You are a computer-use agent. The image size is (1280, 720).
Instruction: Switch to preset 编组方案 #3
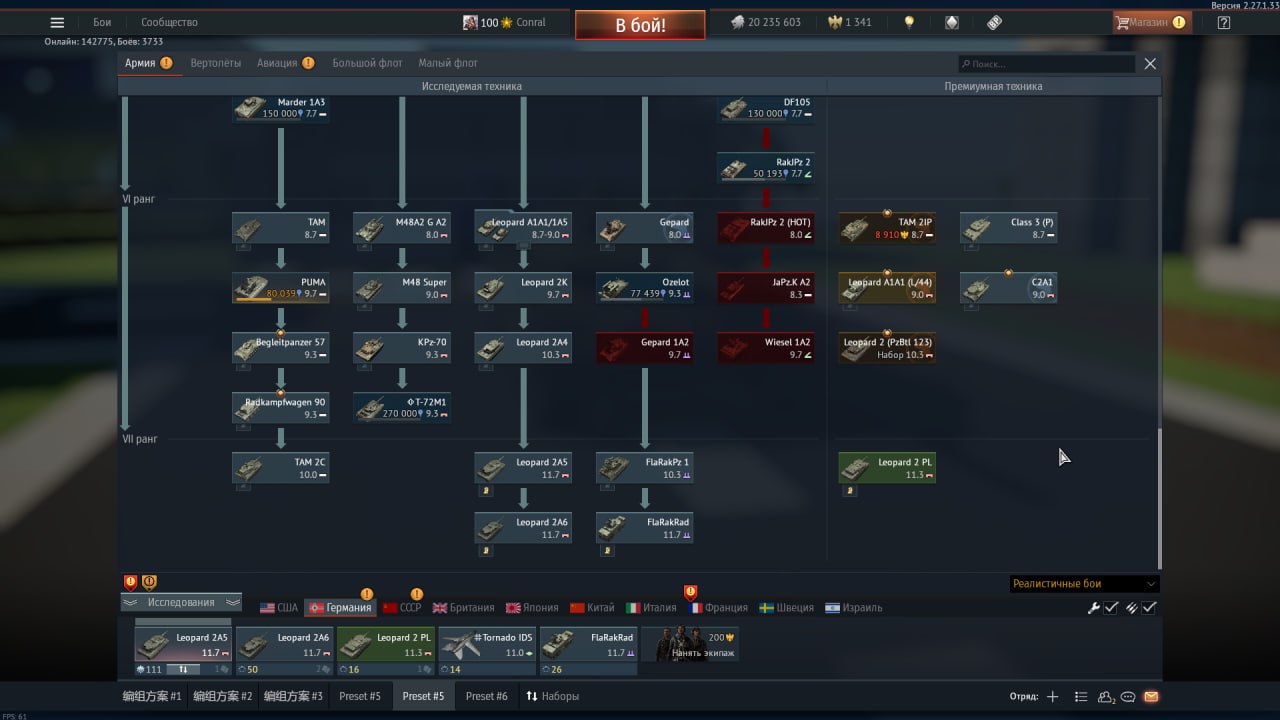tap(293, 696)
